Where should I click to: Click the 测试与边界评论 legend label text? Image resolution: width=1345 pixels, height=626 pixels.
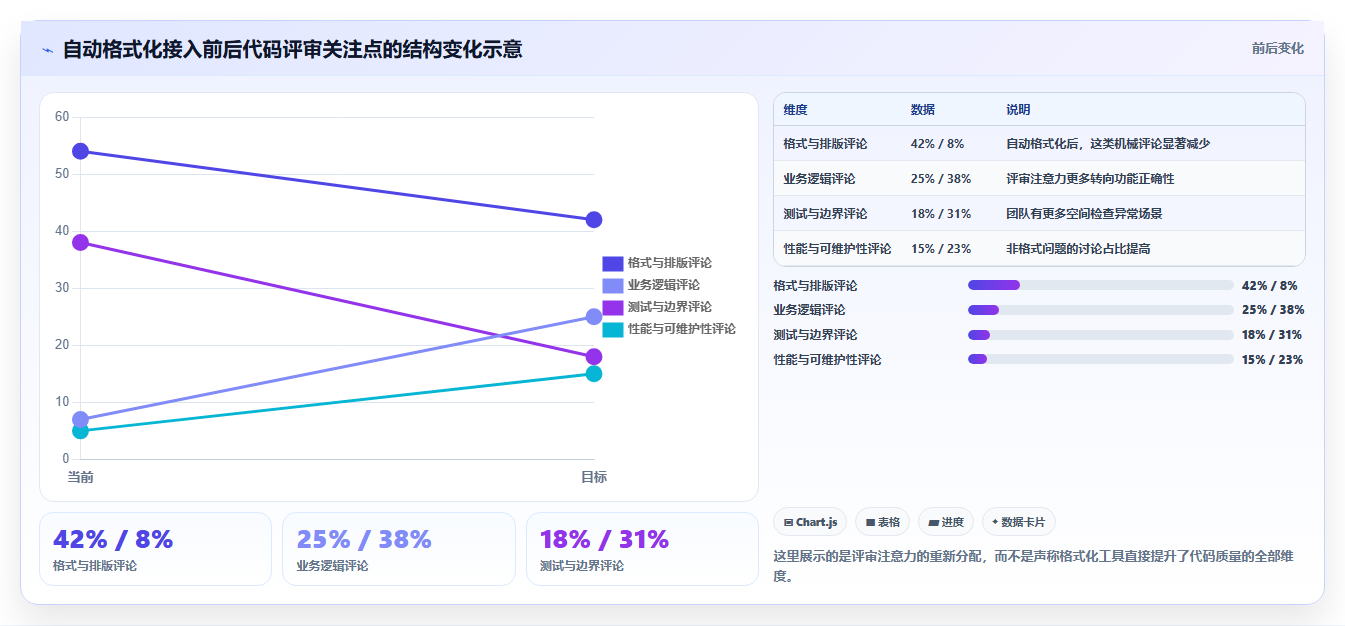tap(670, 307)
